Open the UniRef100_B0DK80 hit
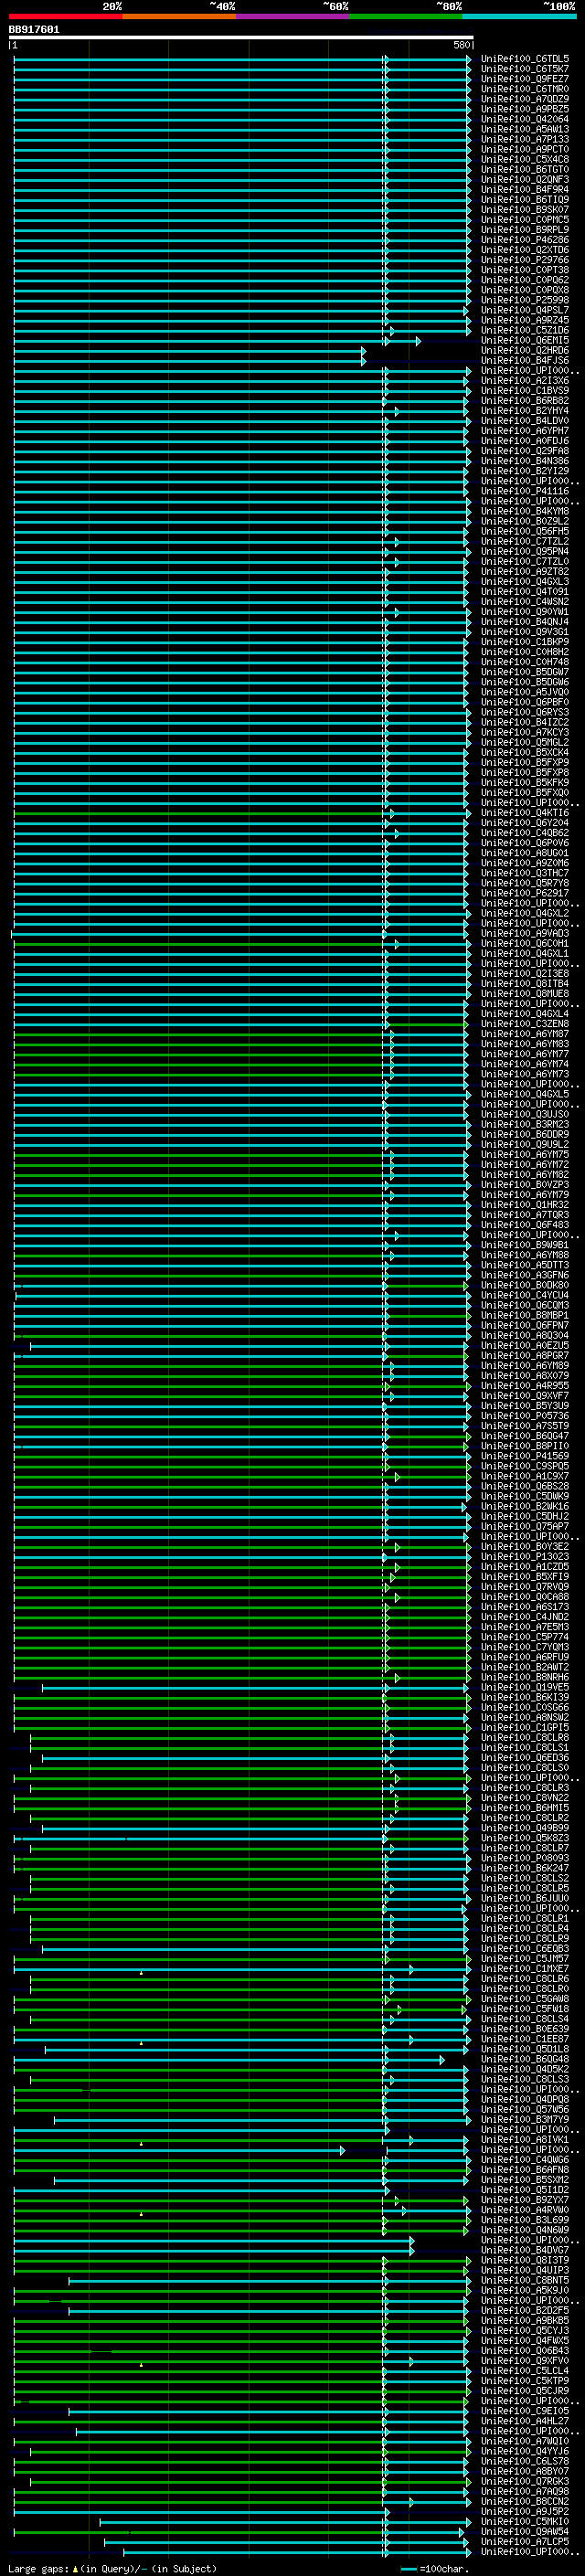The width and height of the screenshot is (585, 2576). [x=525, y=1285]
